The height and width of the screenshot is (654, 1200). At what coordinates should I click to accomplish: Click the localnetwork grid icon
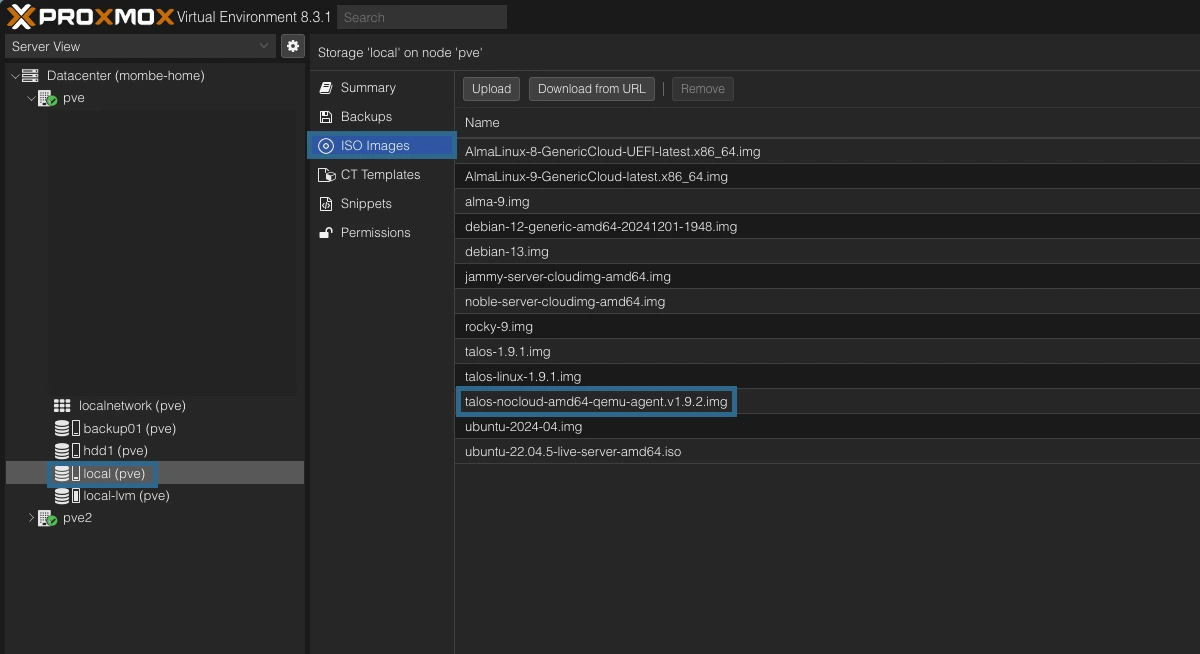(x=62, y=406)
